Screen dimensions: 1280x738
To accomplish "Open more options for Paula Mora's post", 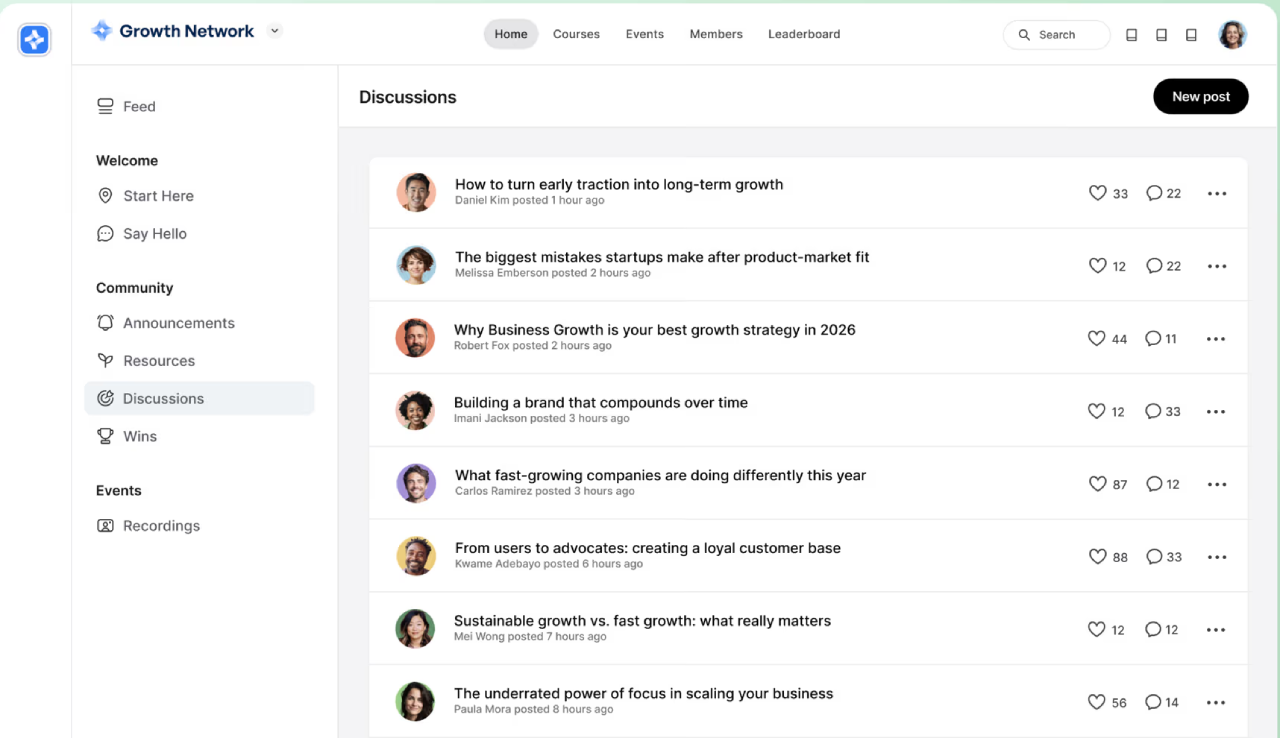I will [1216, 703].
